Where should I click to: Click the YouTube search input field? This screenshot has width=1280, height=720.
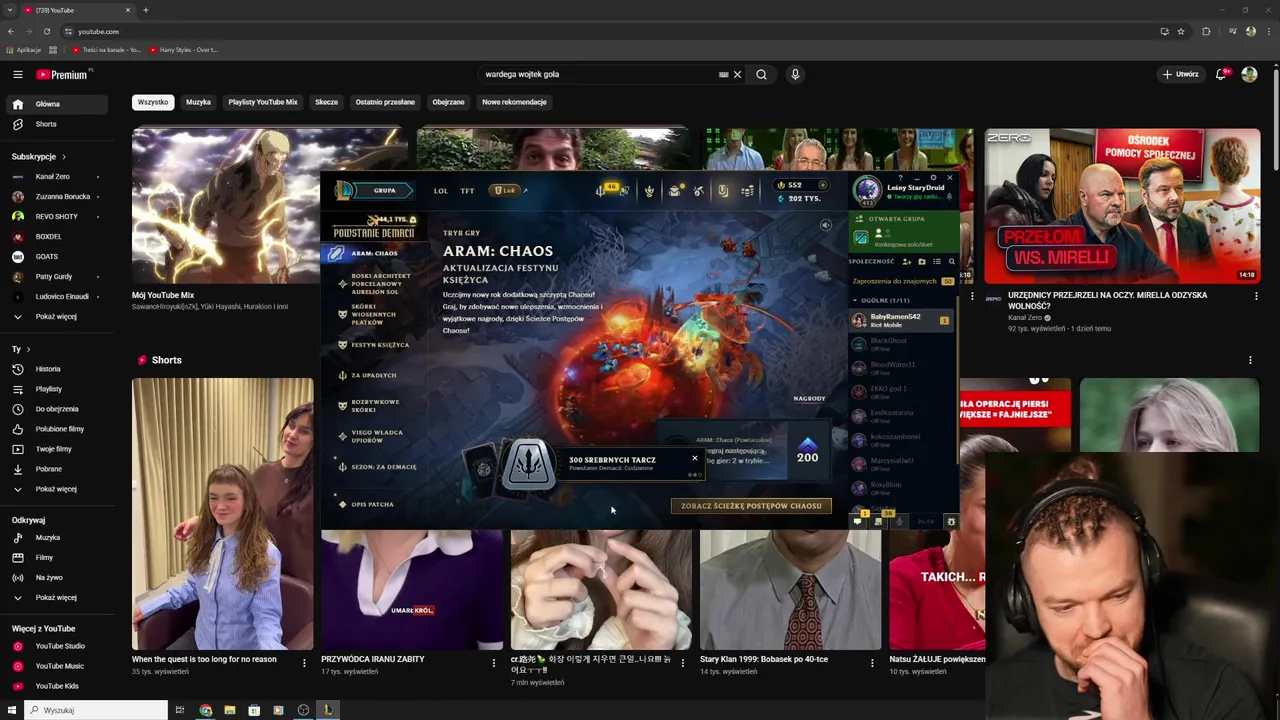point(600,74)
